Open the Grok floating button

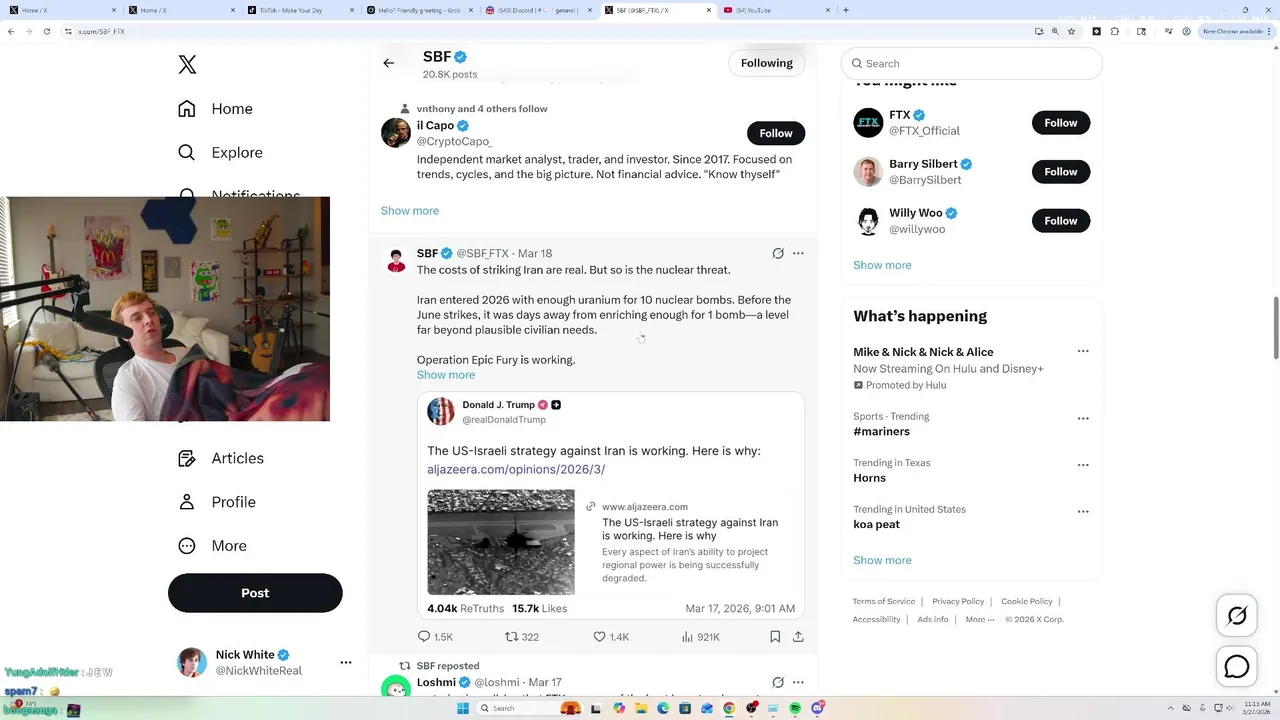1237,616
